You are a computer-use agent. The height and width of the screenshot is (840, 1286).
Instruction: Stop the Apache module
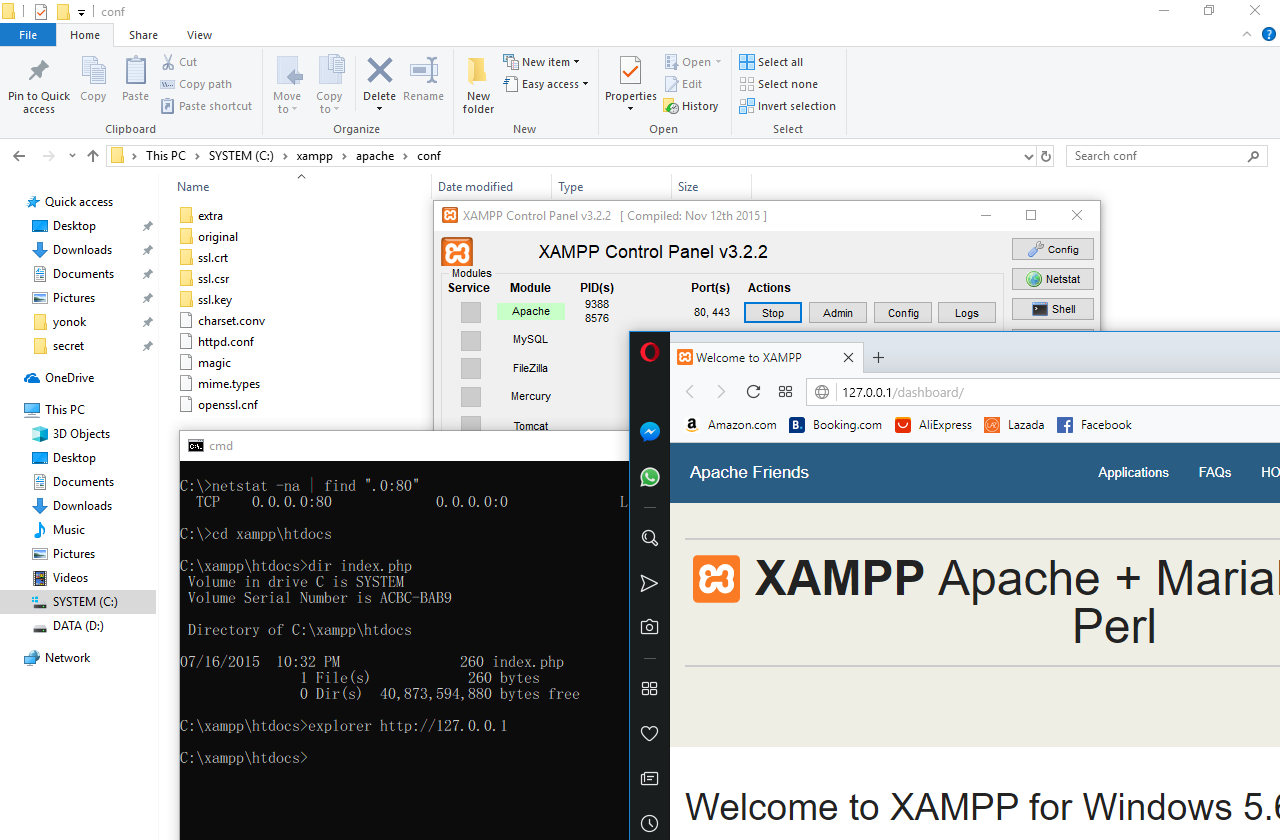click(772, 313)
